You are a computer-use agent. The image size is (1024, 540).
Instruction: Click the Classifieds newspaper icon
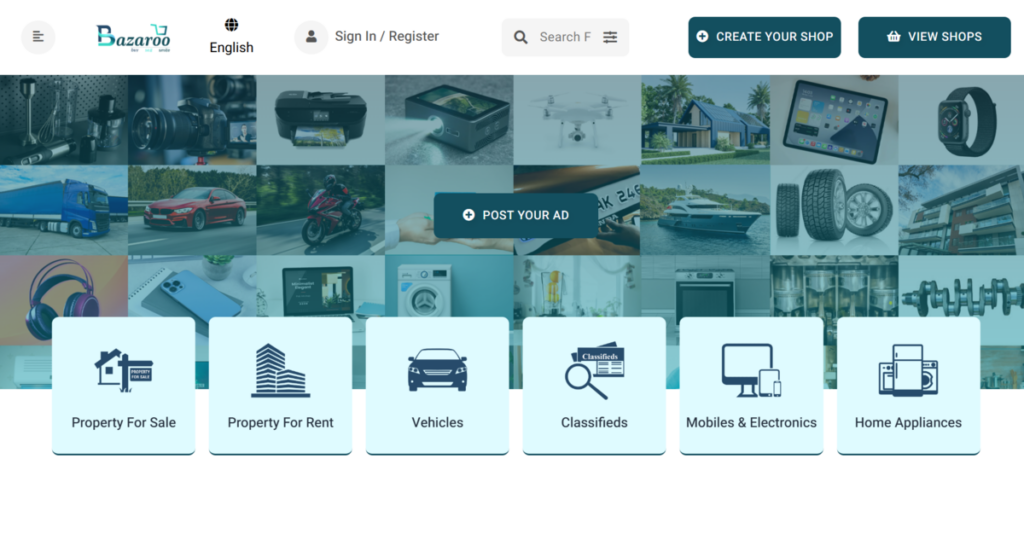[594, 372]
